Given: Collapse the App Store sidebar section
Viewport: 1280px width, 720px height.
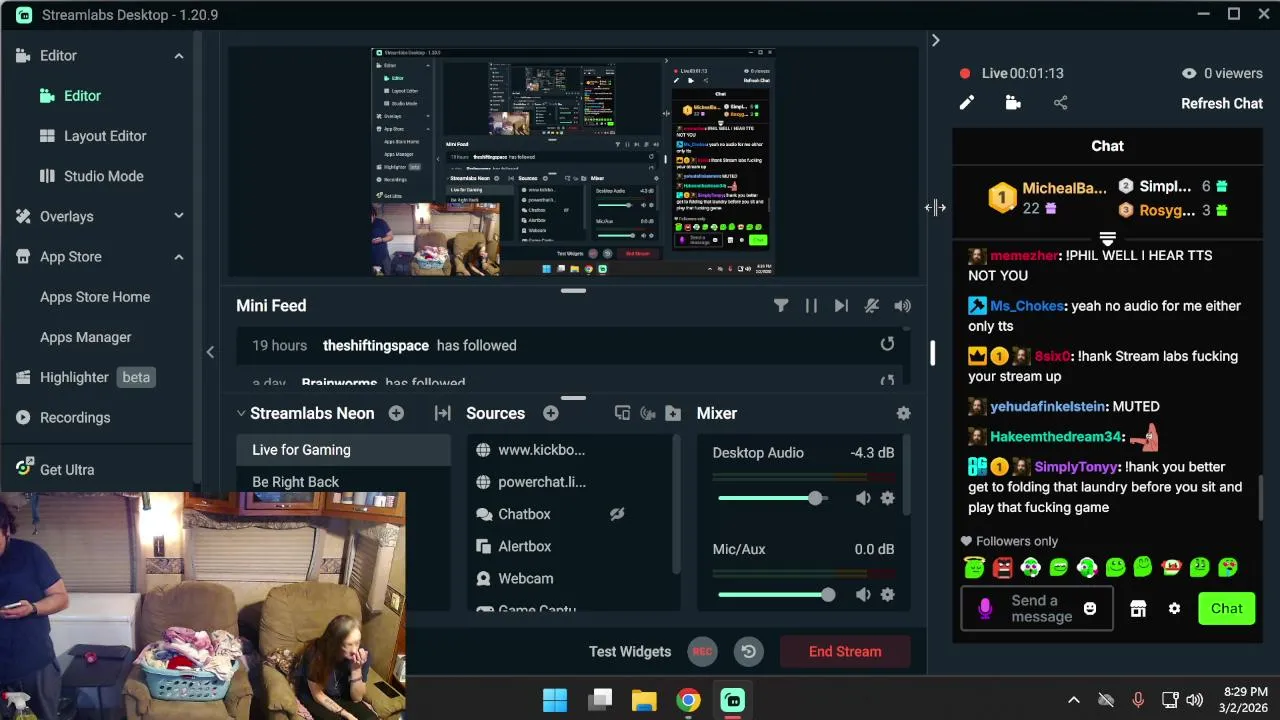Looking at the screenshot, I should (x=179, y=257).
